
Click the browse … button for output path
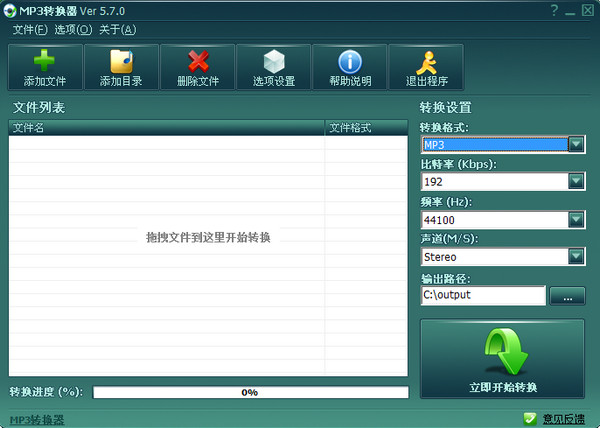567,296
